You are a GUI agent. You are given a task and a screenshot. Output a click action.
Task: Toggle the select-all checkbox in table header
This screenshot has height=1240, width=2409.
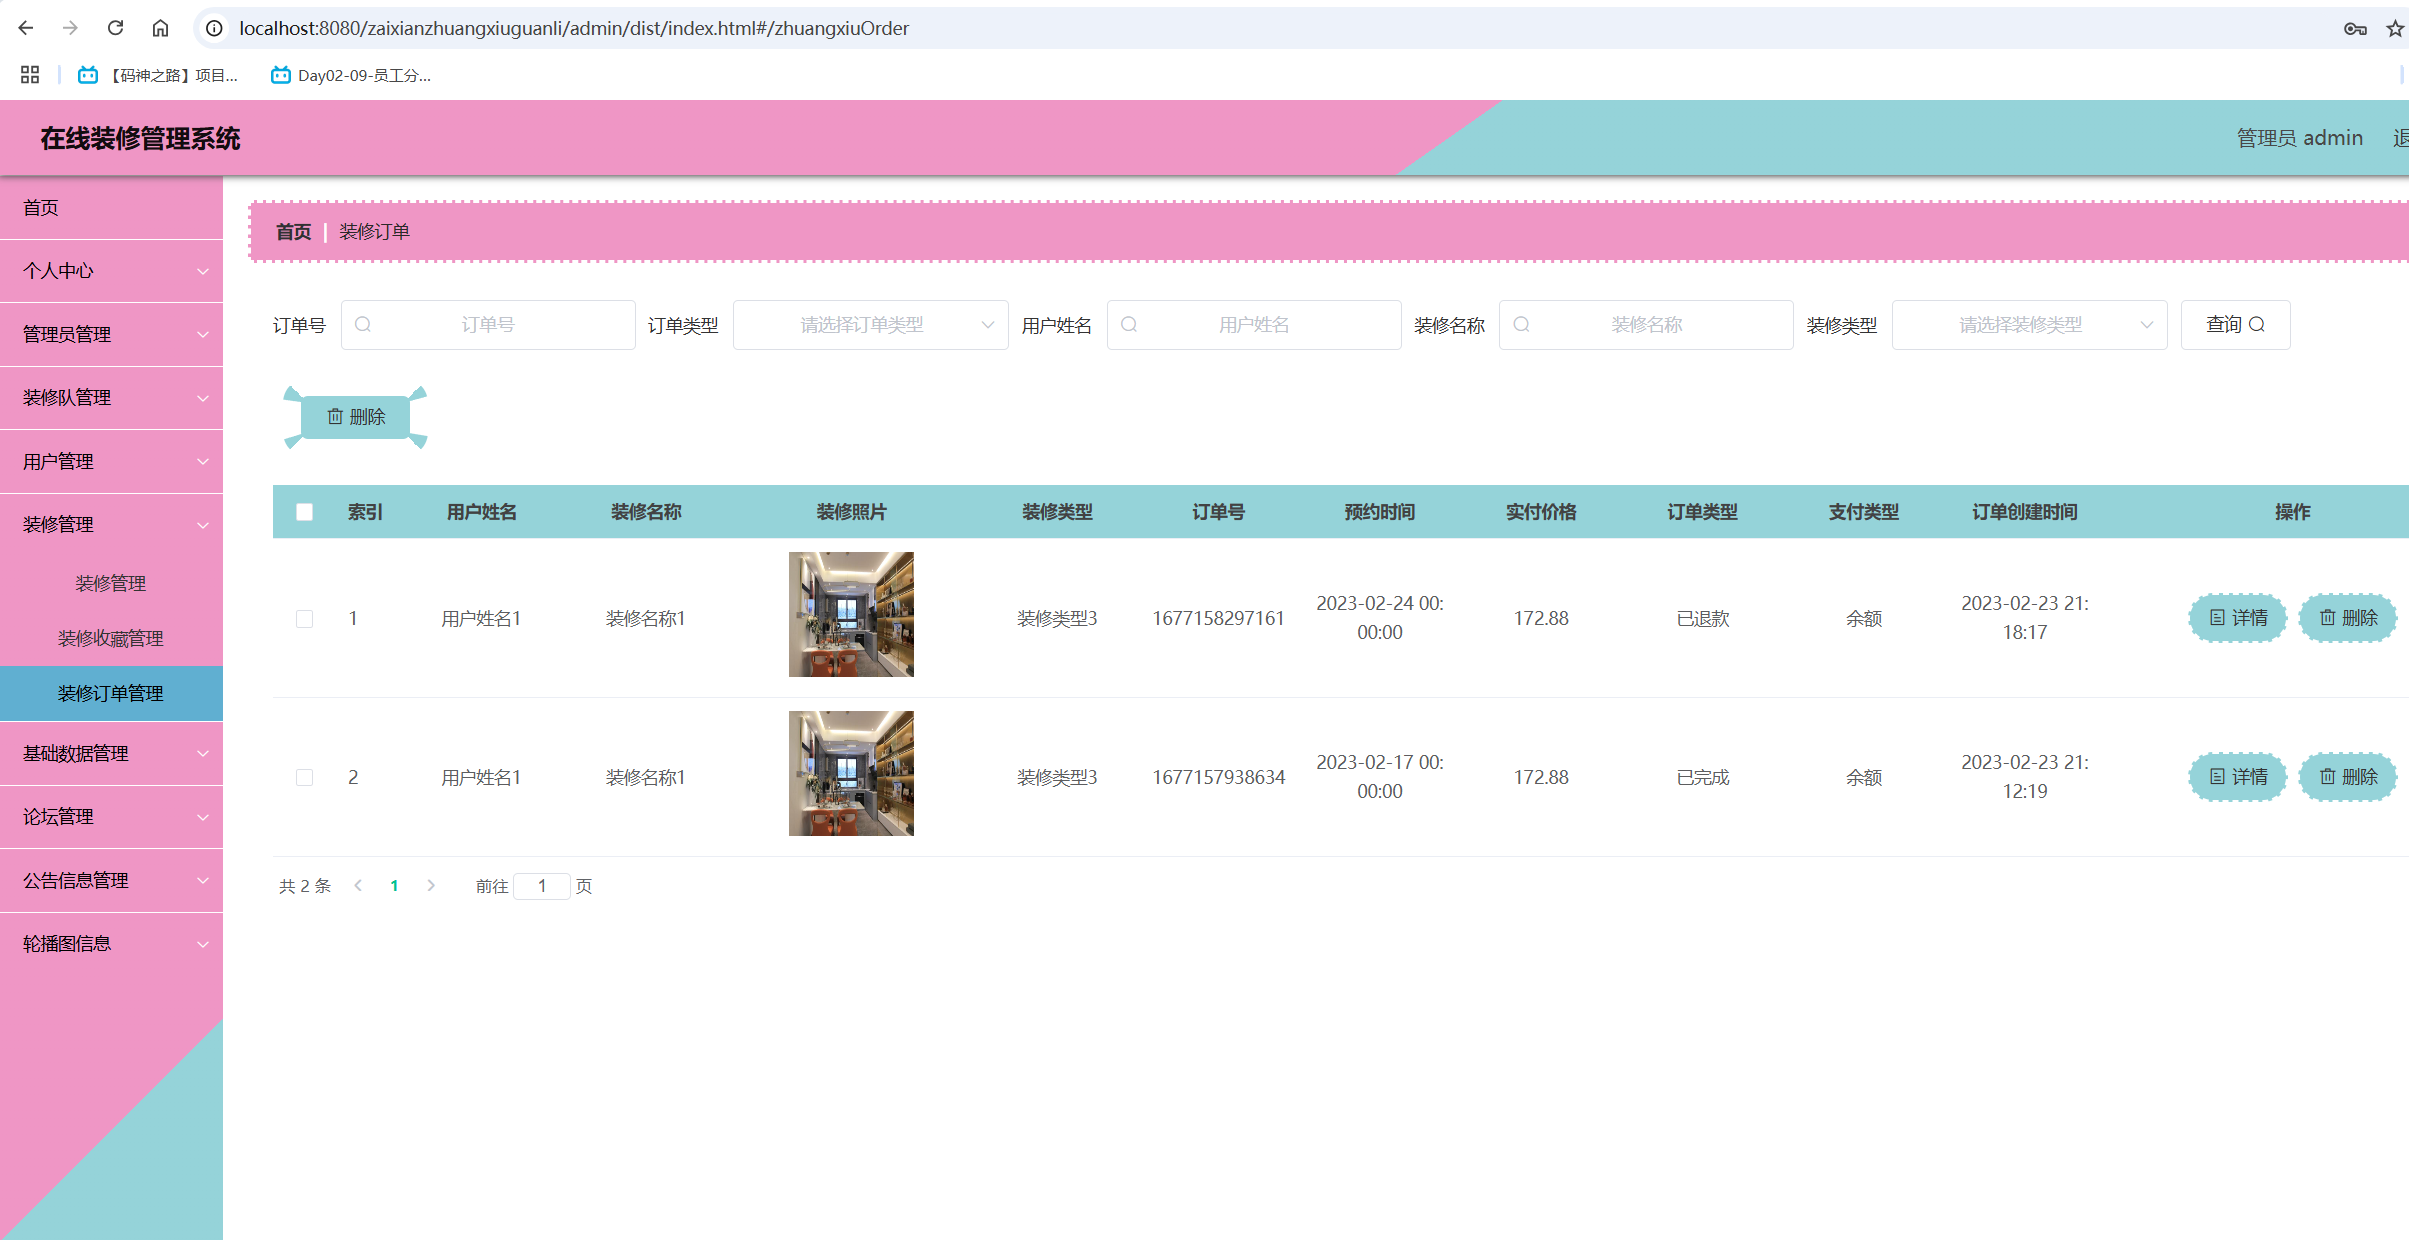point(305,512)
